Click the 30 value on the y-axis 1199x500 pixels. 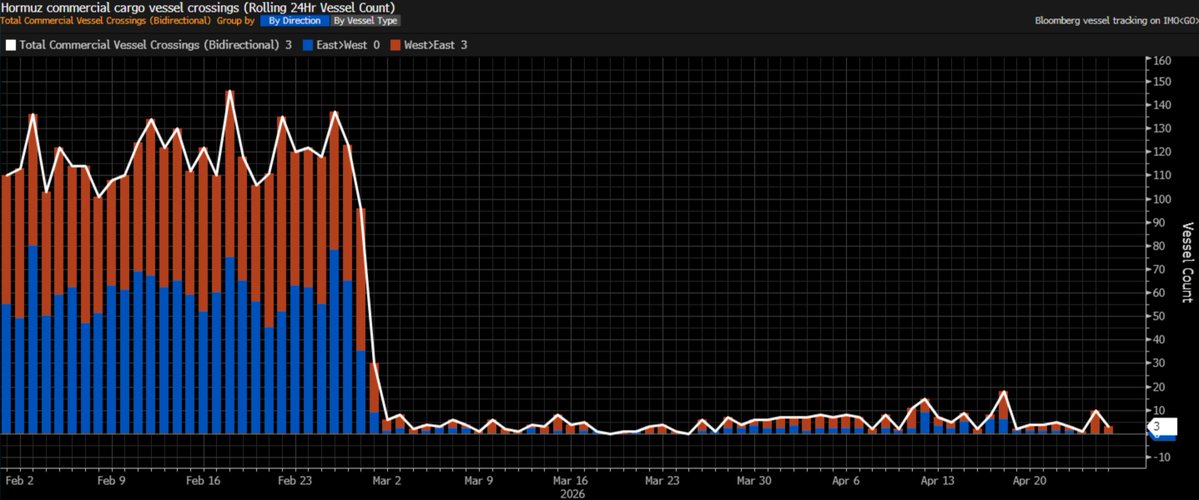[1161, 364]
